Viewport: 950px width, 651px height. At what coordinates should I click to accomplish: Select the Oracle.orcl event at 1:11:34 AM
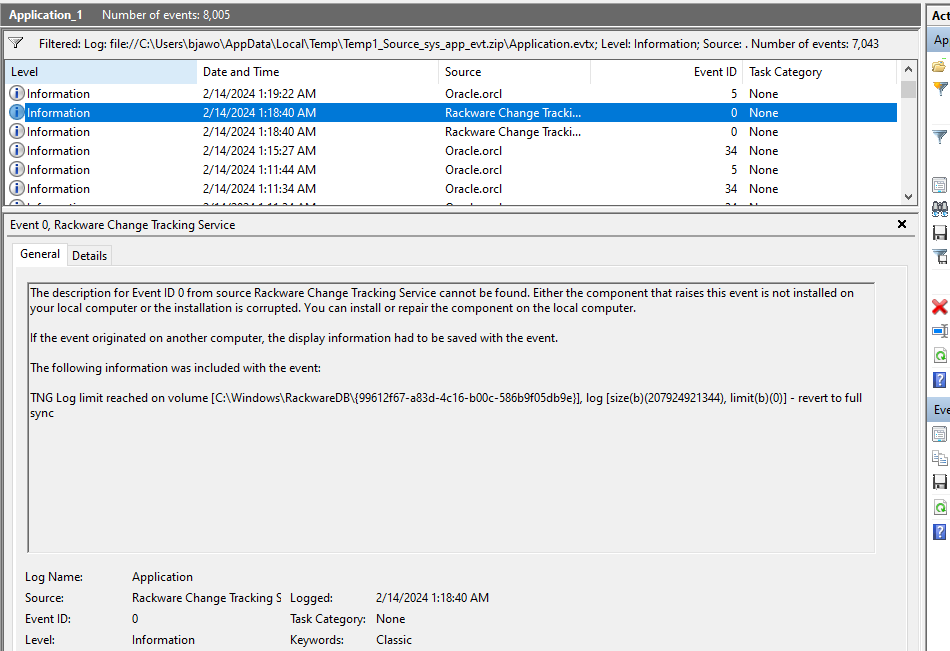(451, 189)
